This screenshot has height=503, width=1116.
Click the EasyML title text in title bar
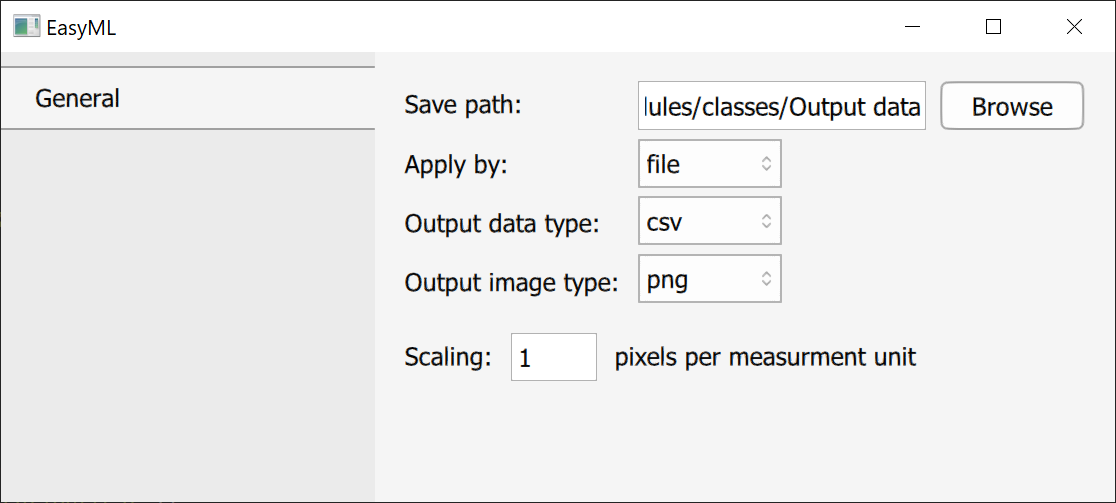tap(81, 28)
